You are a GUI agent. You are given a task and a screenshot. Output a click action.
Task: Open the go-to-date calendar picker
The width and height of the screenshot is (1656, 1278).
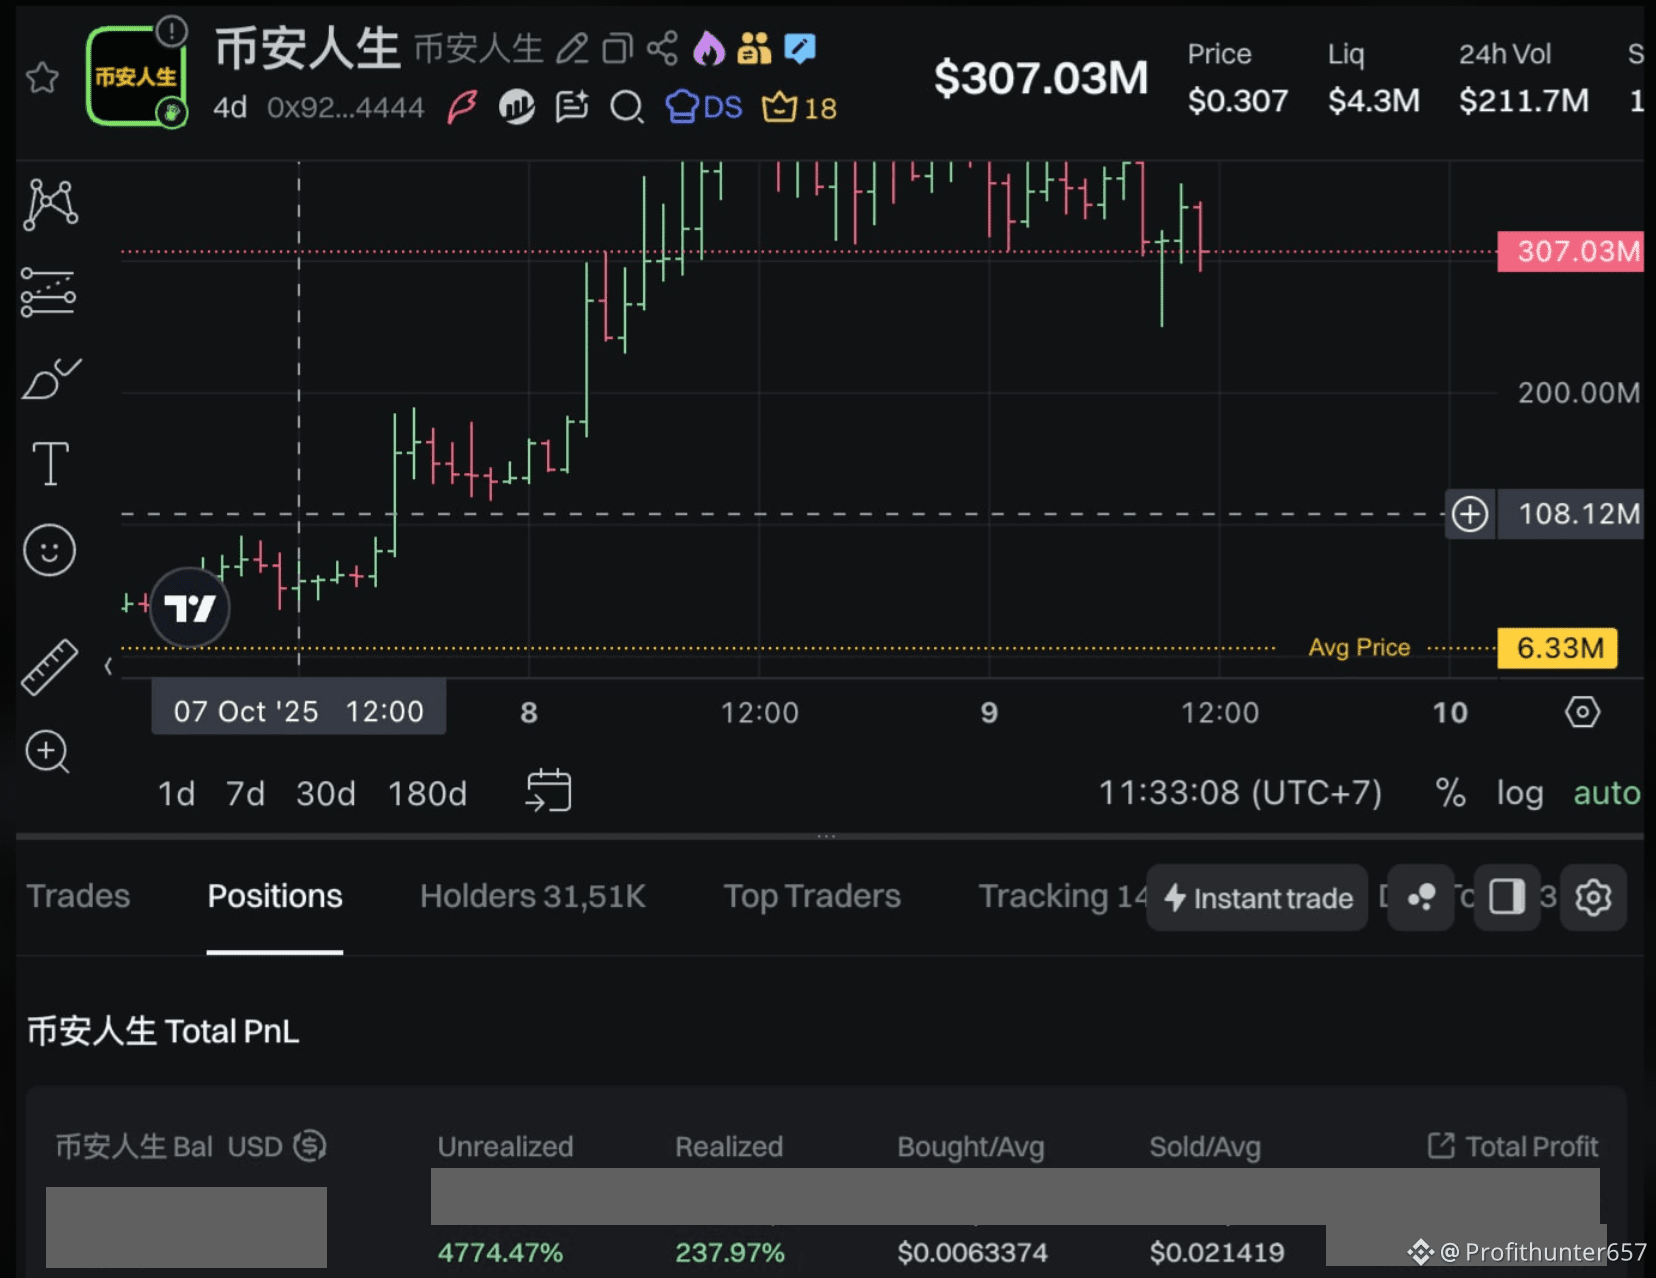click(x=548, y=791)
